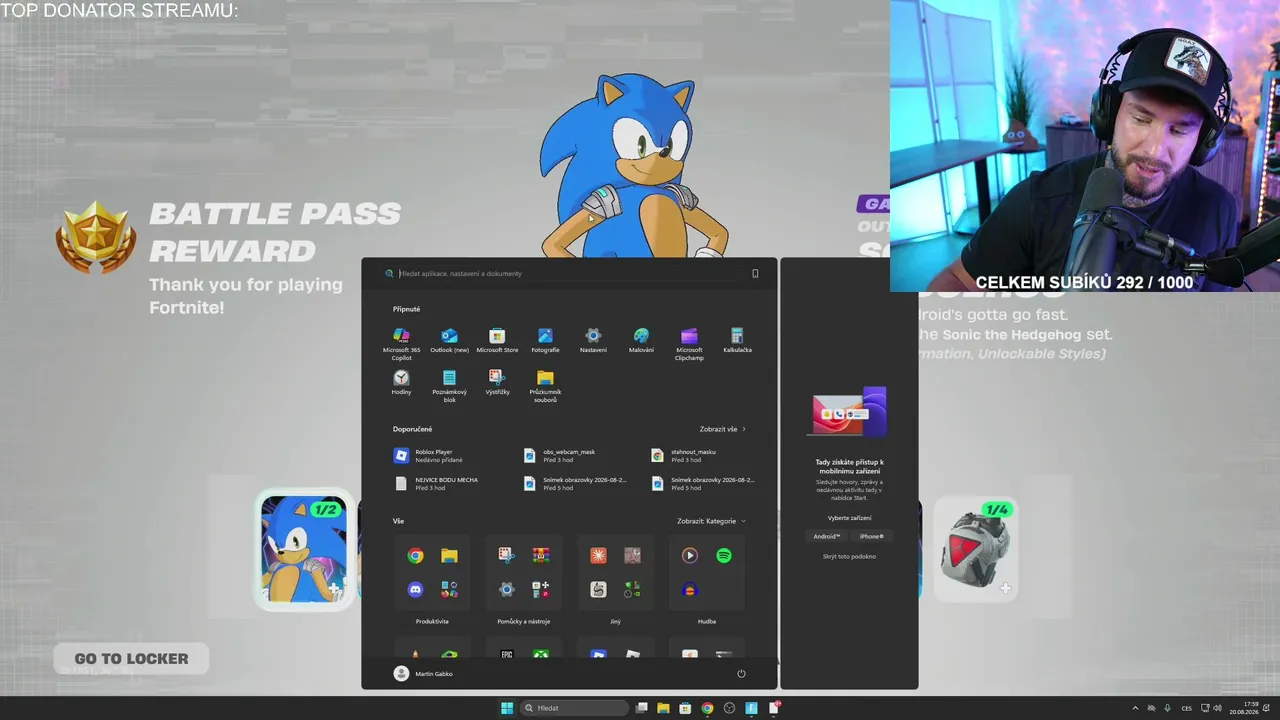Open Výstřižky snipping tool

pos(497,382)
